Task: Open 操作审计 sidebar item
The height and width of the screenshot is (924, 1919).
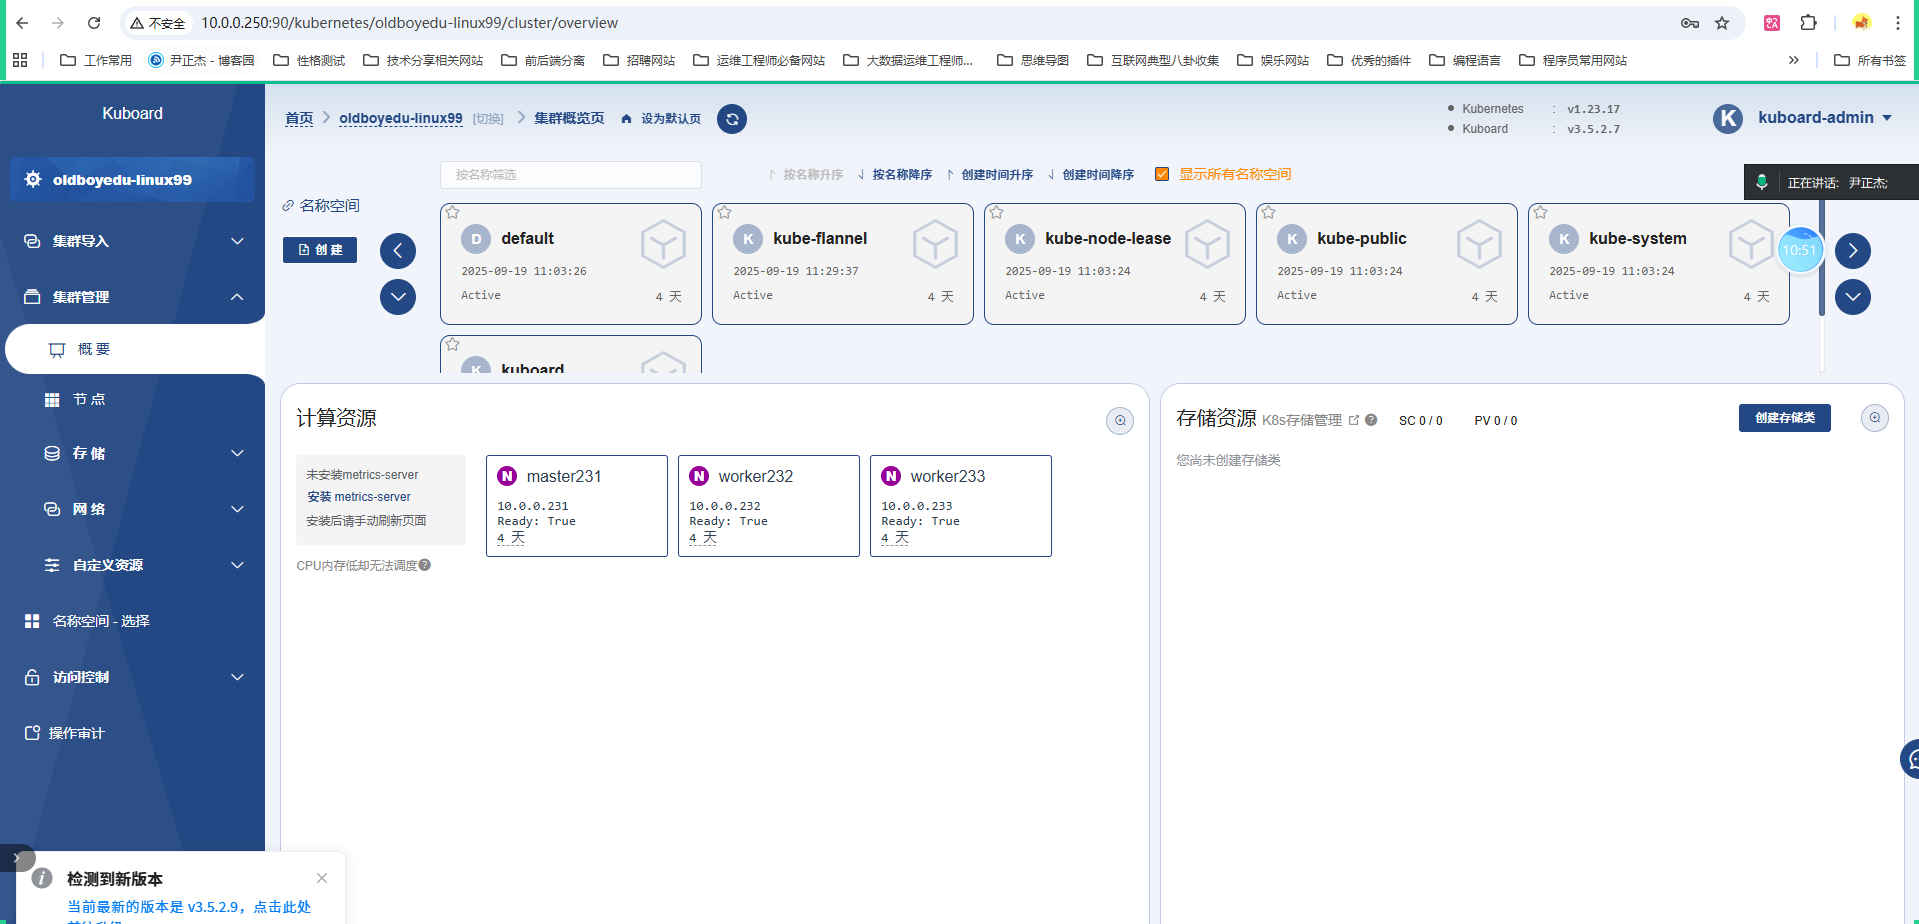Action: pos(132,733)
